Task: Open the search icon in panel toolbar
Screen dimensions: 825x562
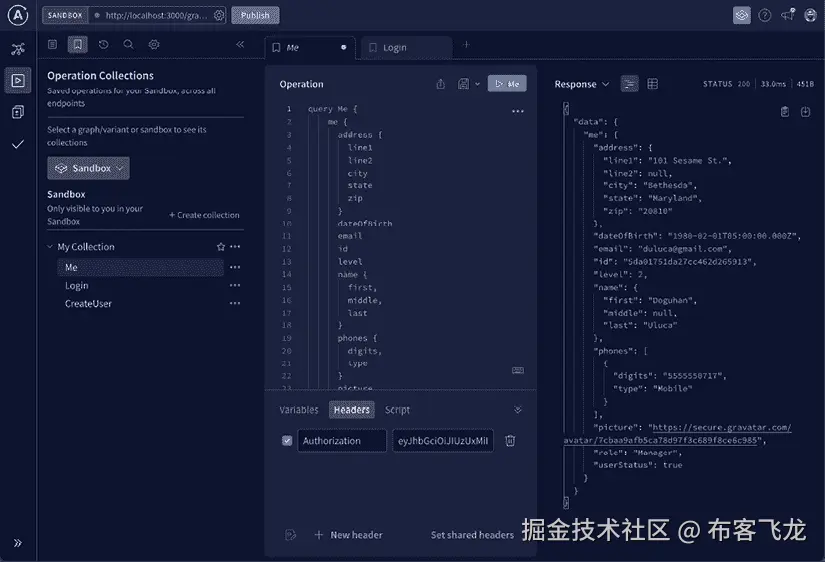Action: coord(128,45)
